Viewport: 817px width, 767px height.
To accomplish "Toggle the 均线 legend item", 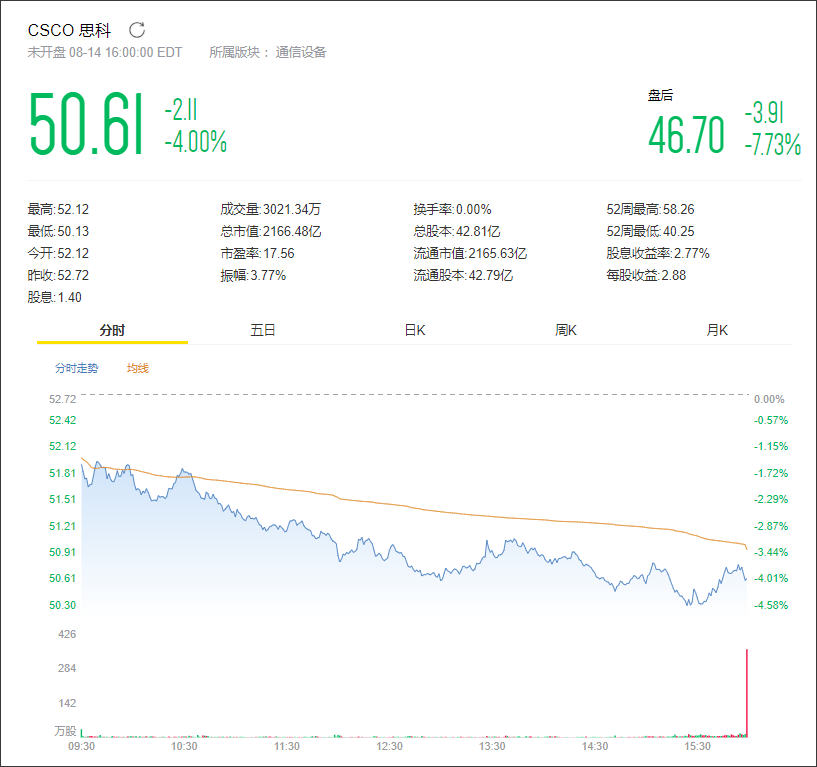I will (138, 368).
